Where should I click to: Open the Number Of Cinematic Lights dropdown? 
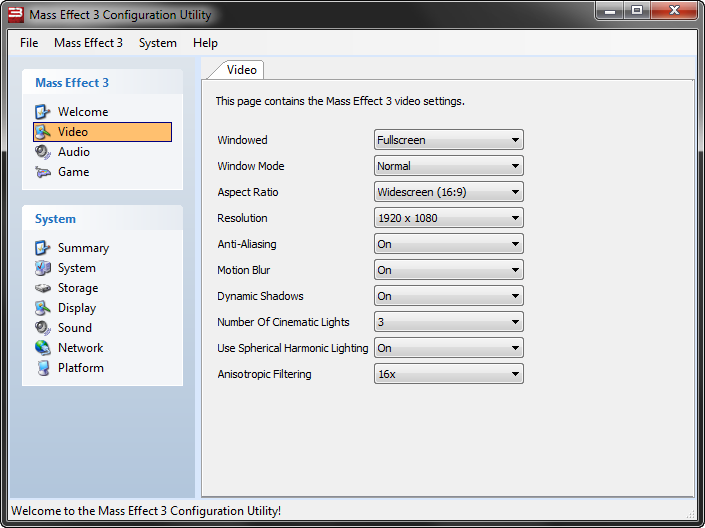(449, 322)
